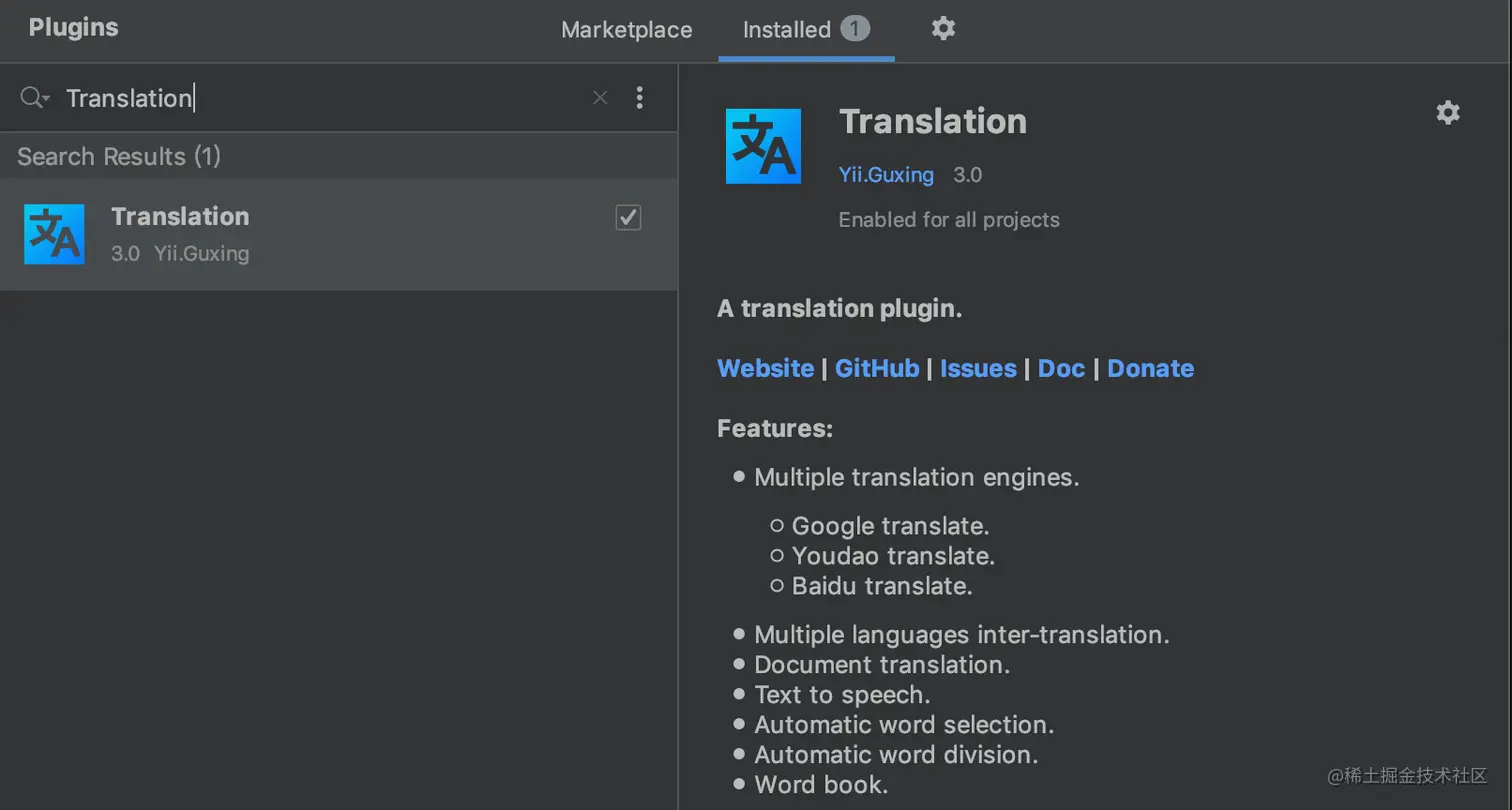Click the Translation title in details
This screenshot has height=810, width=1512.
coord(933,121)
